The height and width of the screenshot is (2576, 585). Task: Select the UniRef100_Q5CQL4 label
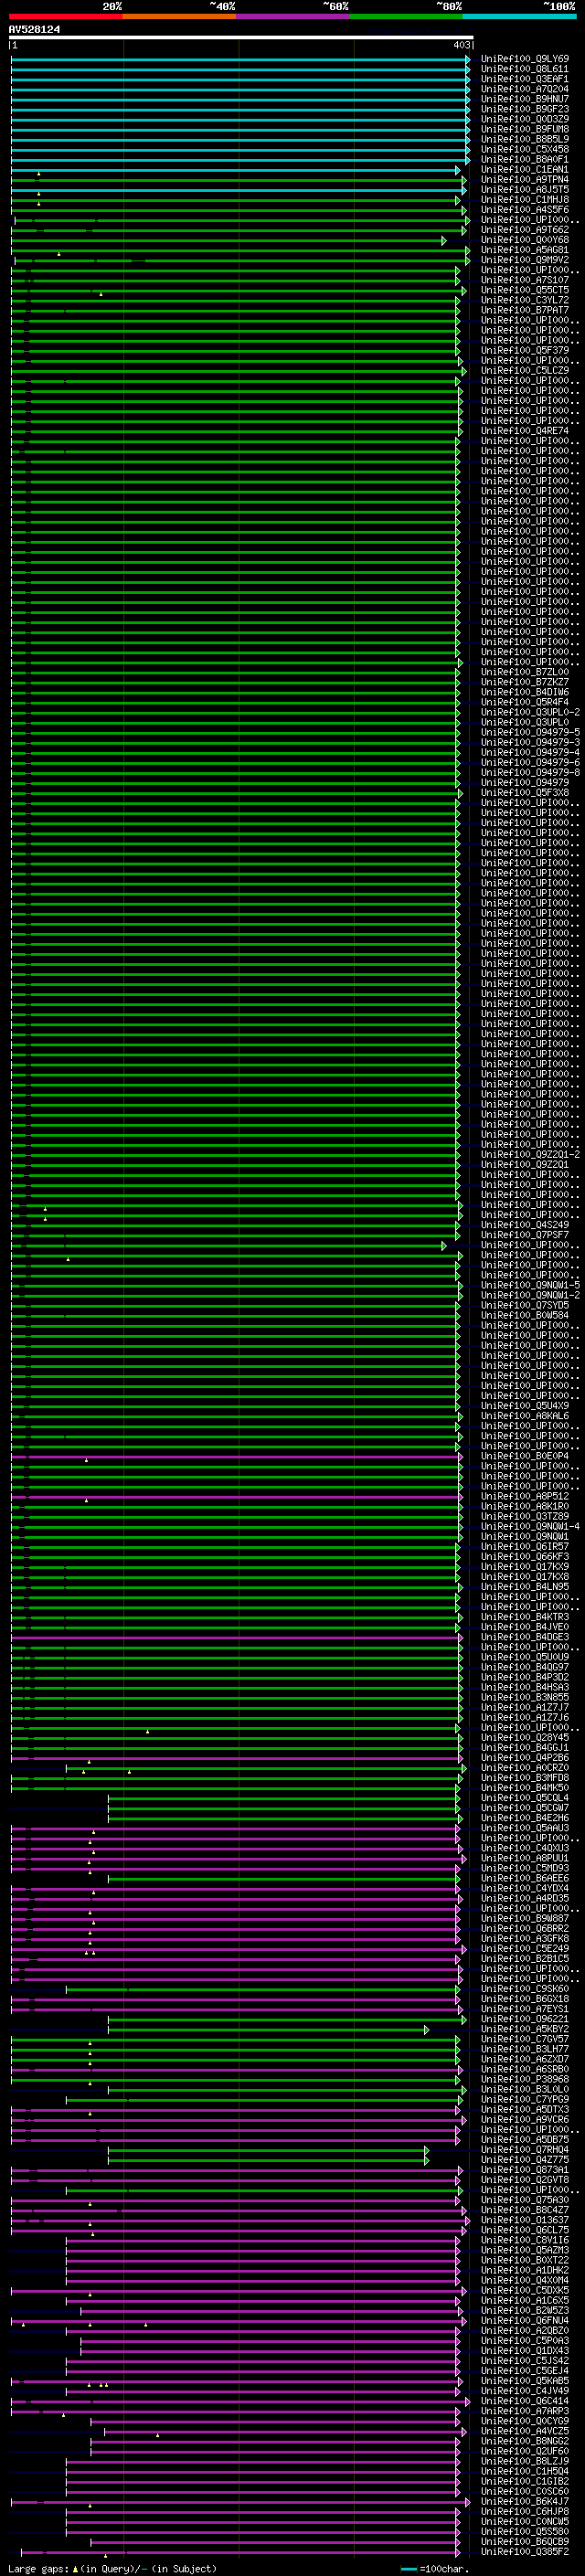pos(524,1797)
